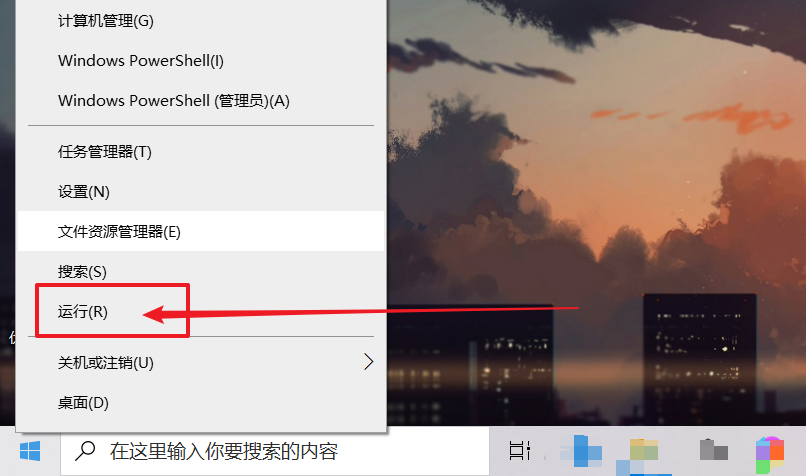This screenshot has height=476, width=806.
Task: Launch the blue blurred taskbar app icon
Action: [x=581, y=451]
